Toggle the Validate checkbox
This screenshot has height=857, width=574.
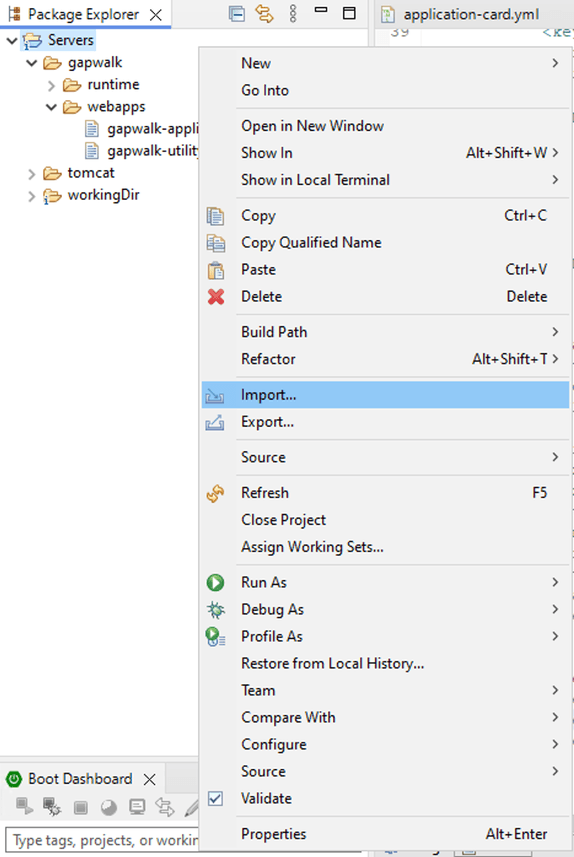[215, 799]
